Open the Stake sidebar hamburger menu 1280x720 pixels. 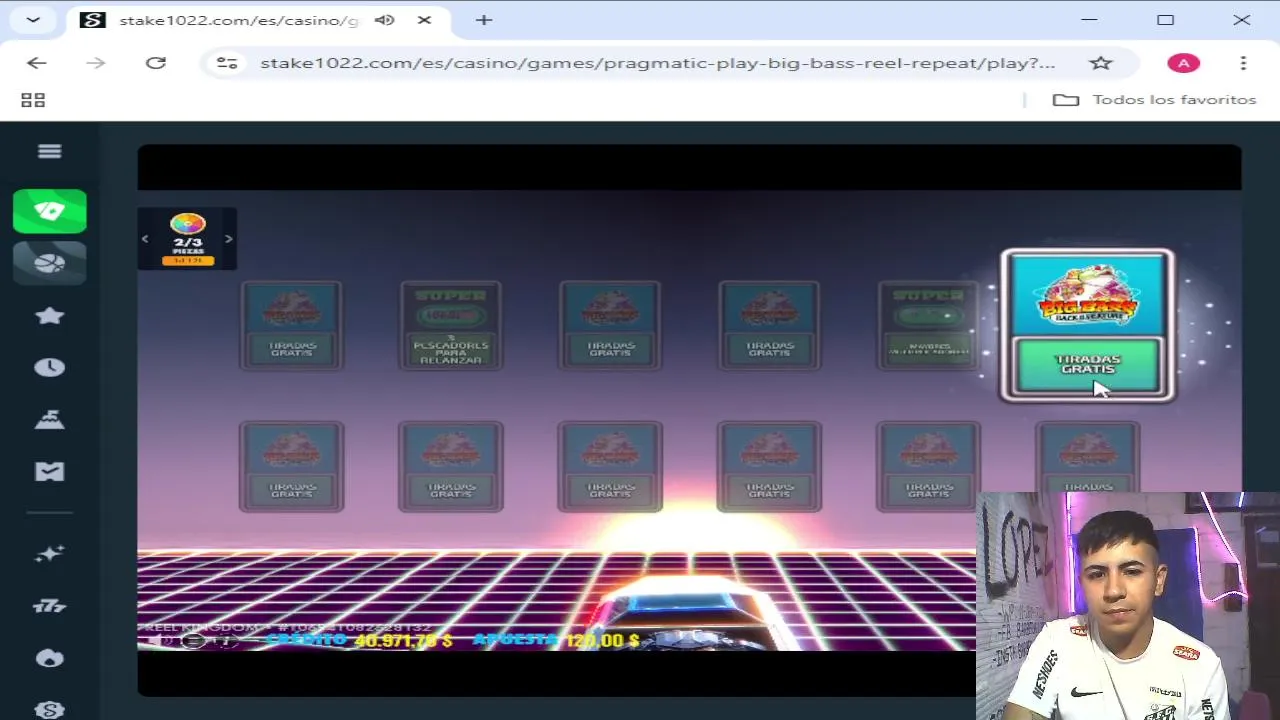(x=49, y=151)
